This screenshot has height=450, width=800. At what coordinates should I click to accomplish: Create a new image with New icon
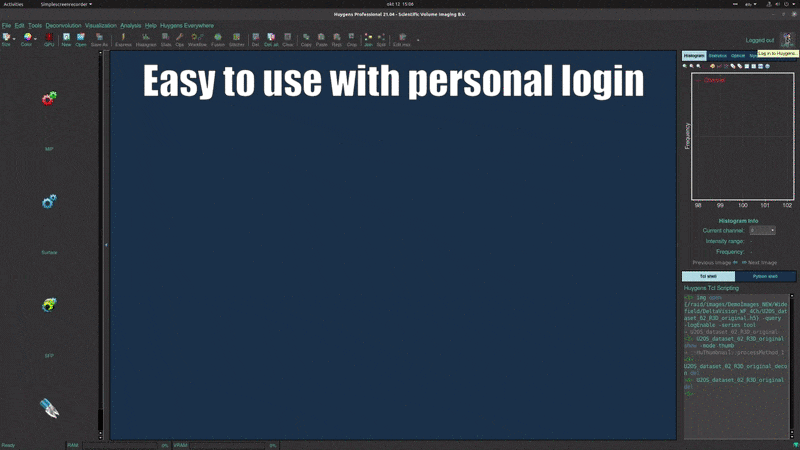[66, 39]
